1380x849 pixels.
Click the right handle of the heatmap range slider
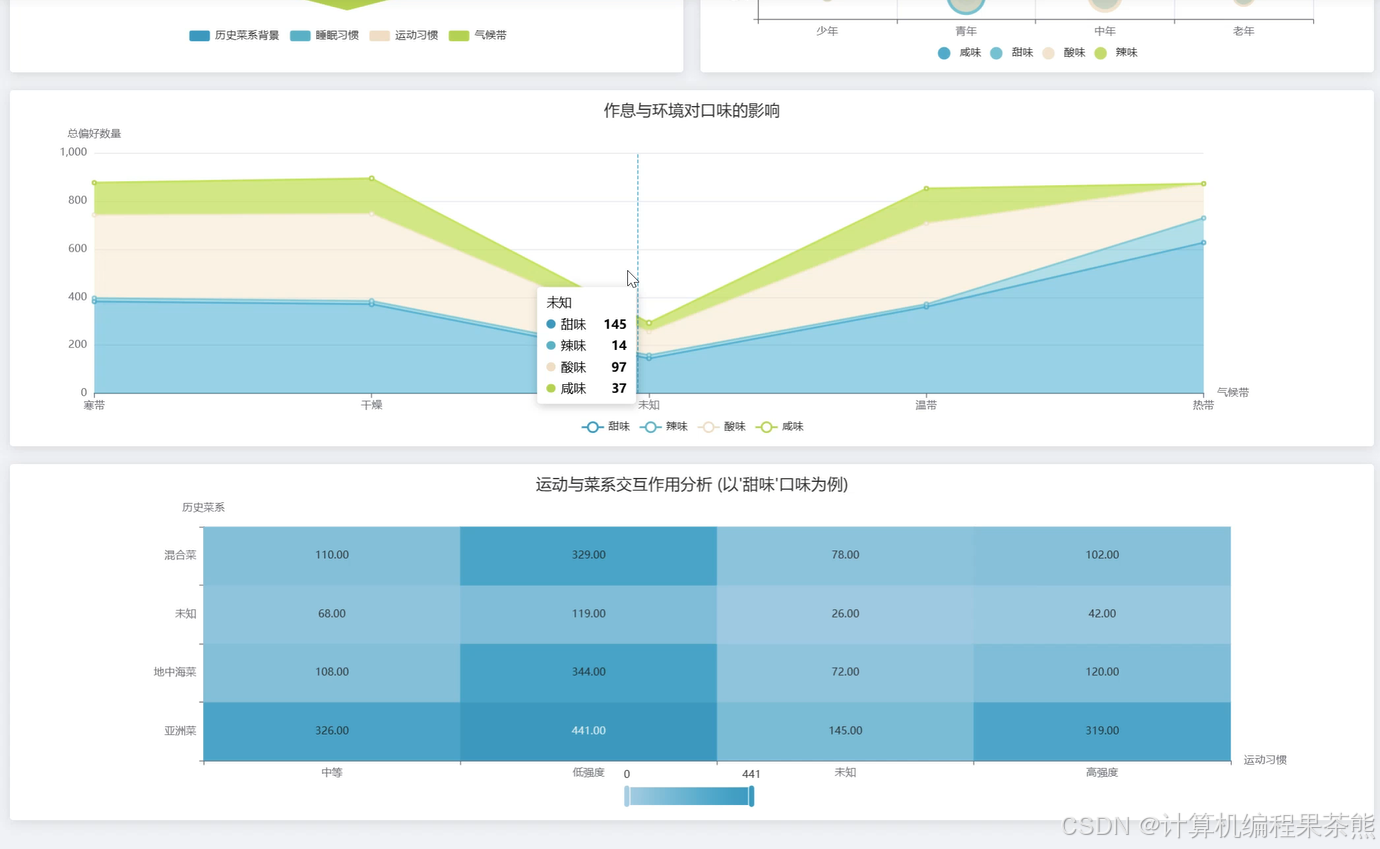coord(751,796)
